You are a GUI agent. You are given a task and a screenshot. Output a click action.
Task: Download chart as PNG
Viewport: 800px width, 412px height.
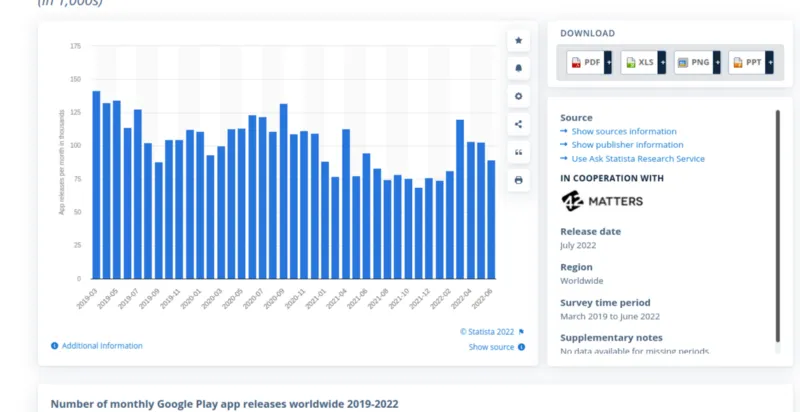tap(694, 62)
